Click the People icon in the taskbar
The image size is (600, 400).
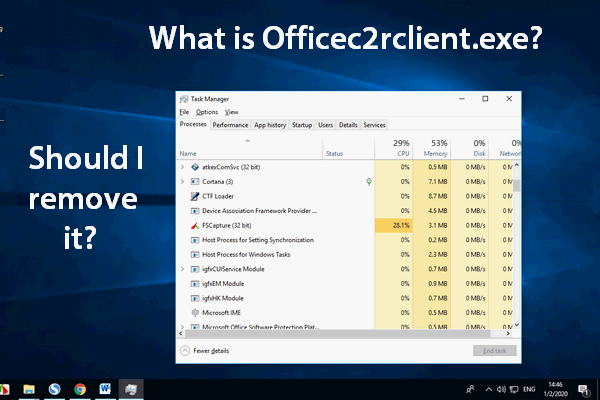470,390
